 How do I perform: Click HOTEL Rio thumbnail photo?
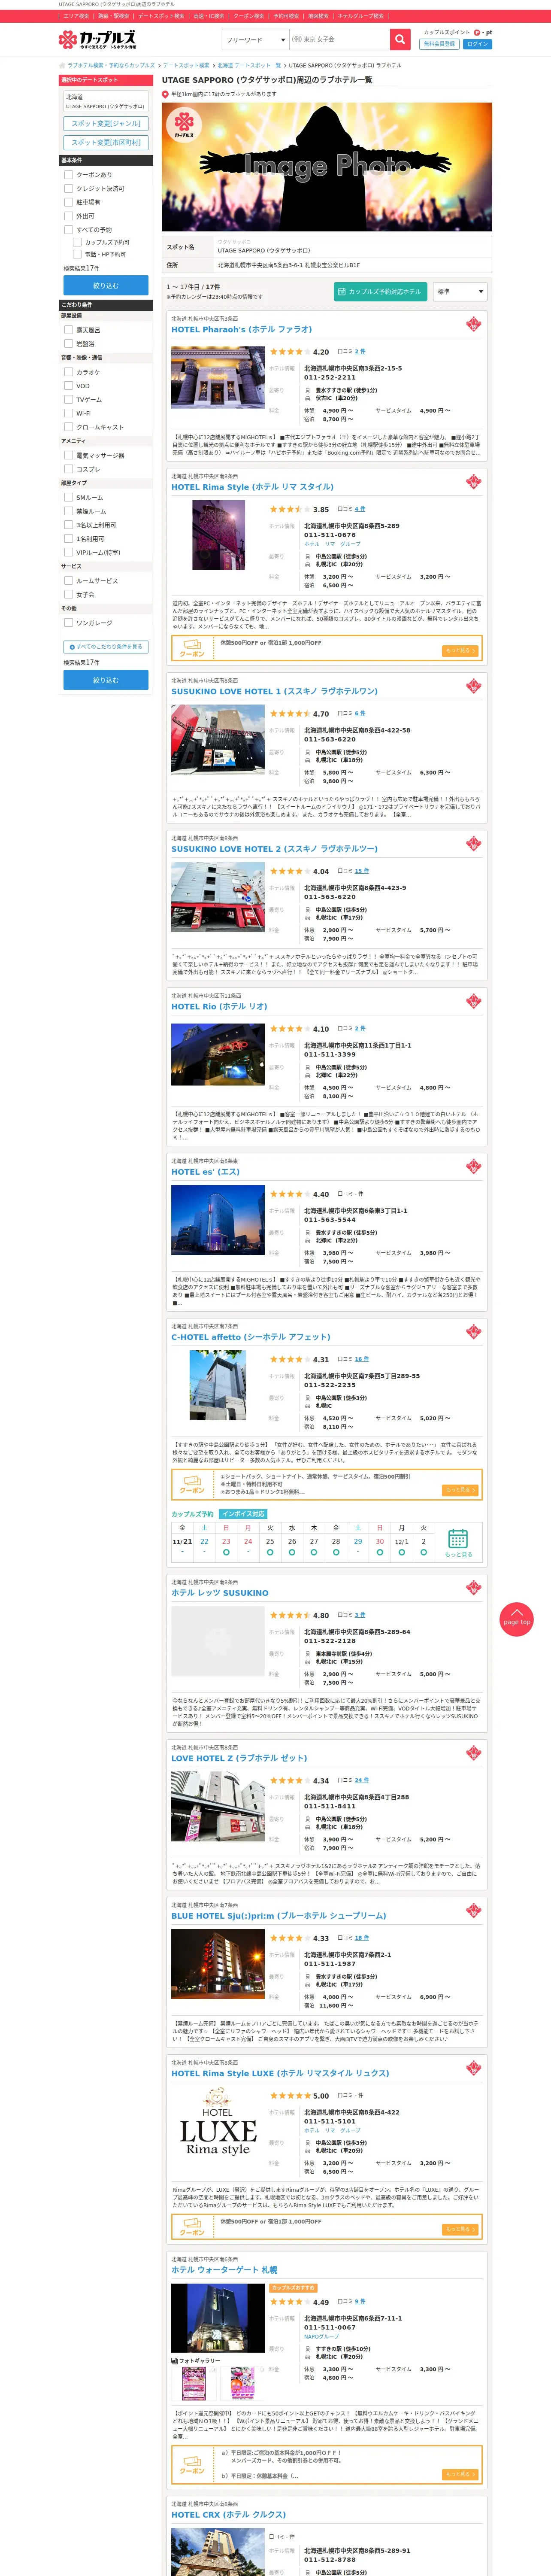(218, 1054)
